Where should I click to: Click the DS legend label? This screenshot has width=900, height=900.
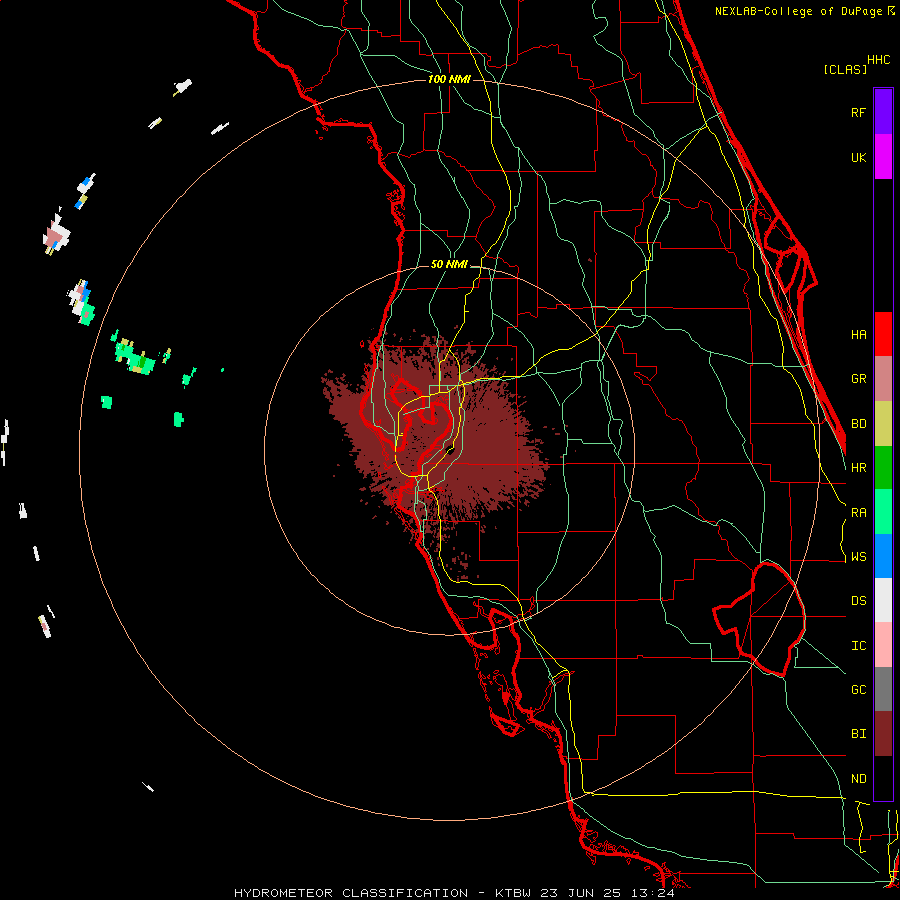858,601
